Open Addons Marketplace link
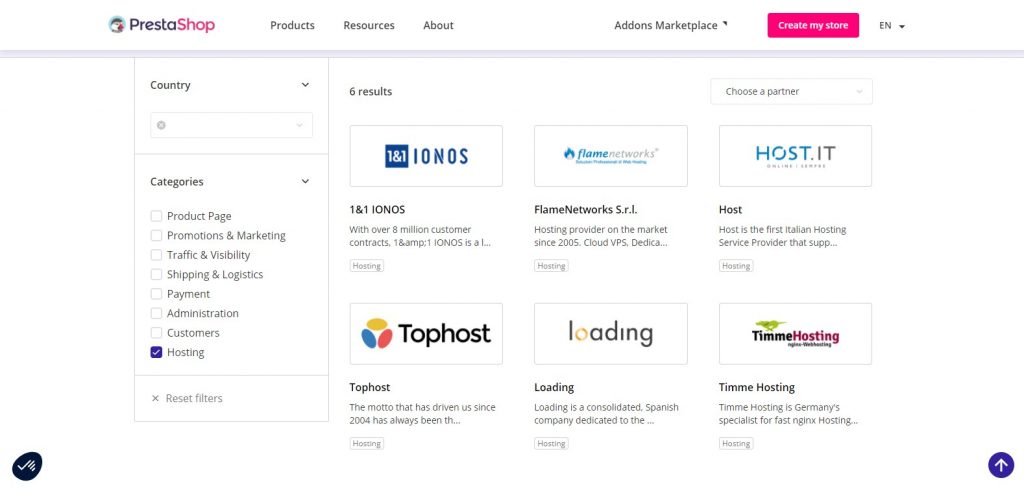 pos(671,25)
